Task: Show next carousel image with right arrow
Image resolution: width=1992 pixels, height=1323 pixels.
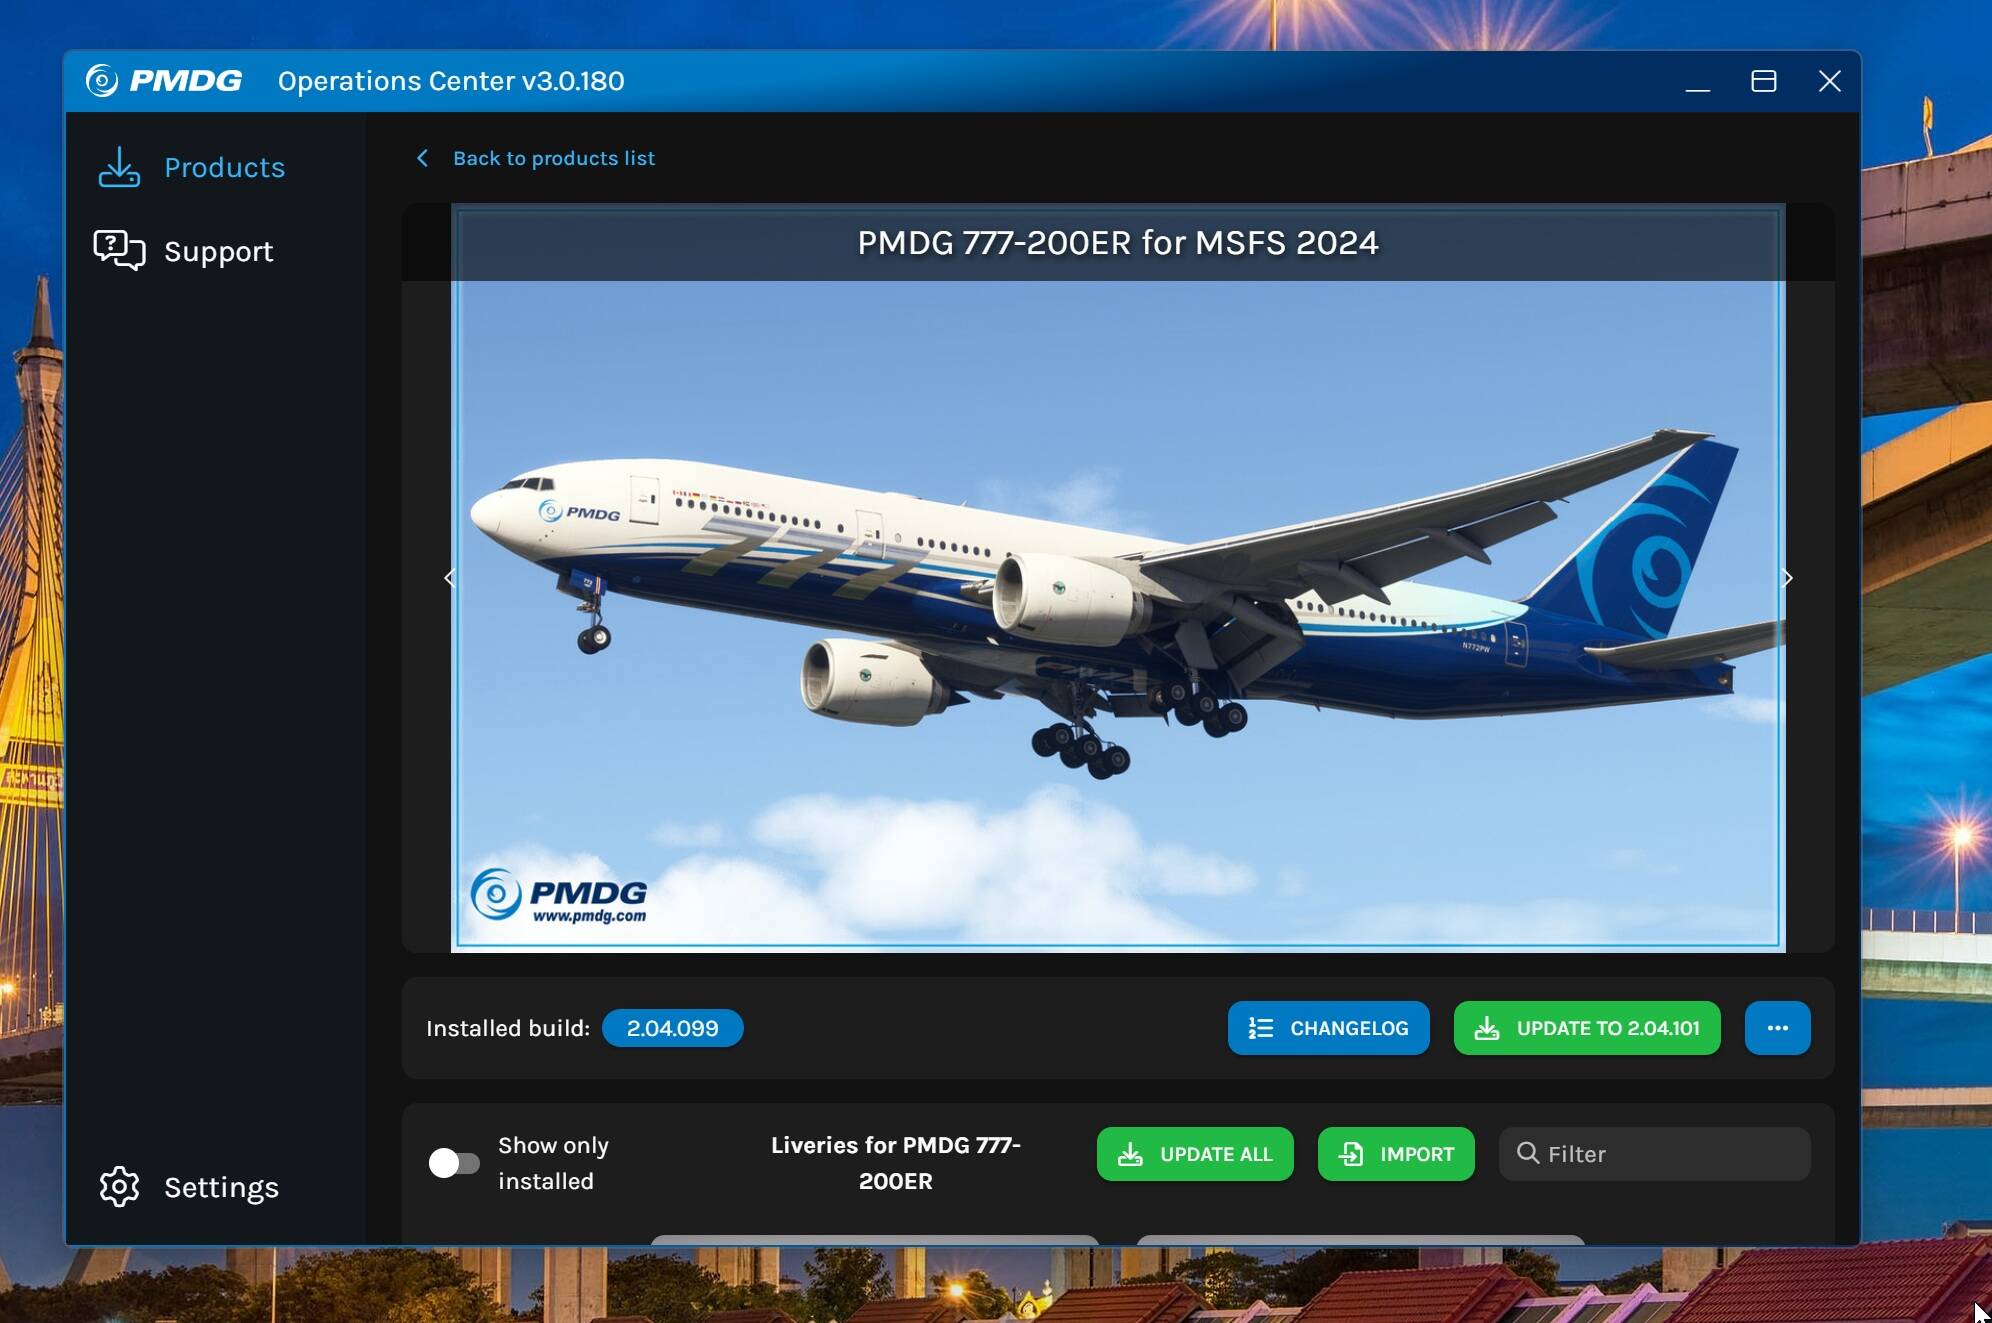Action: (x=1788, y=578)
